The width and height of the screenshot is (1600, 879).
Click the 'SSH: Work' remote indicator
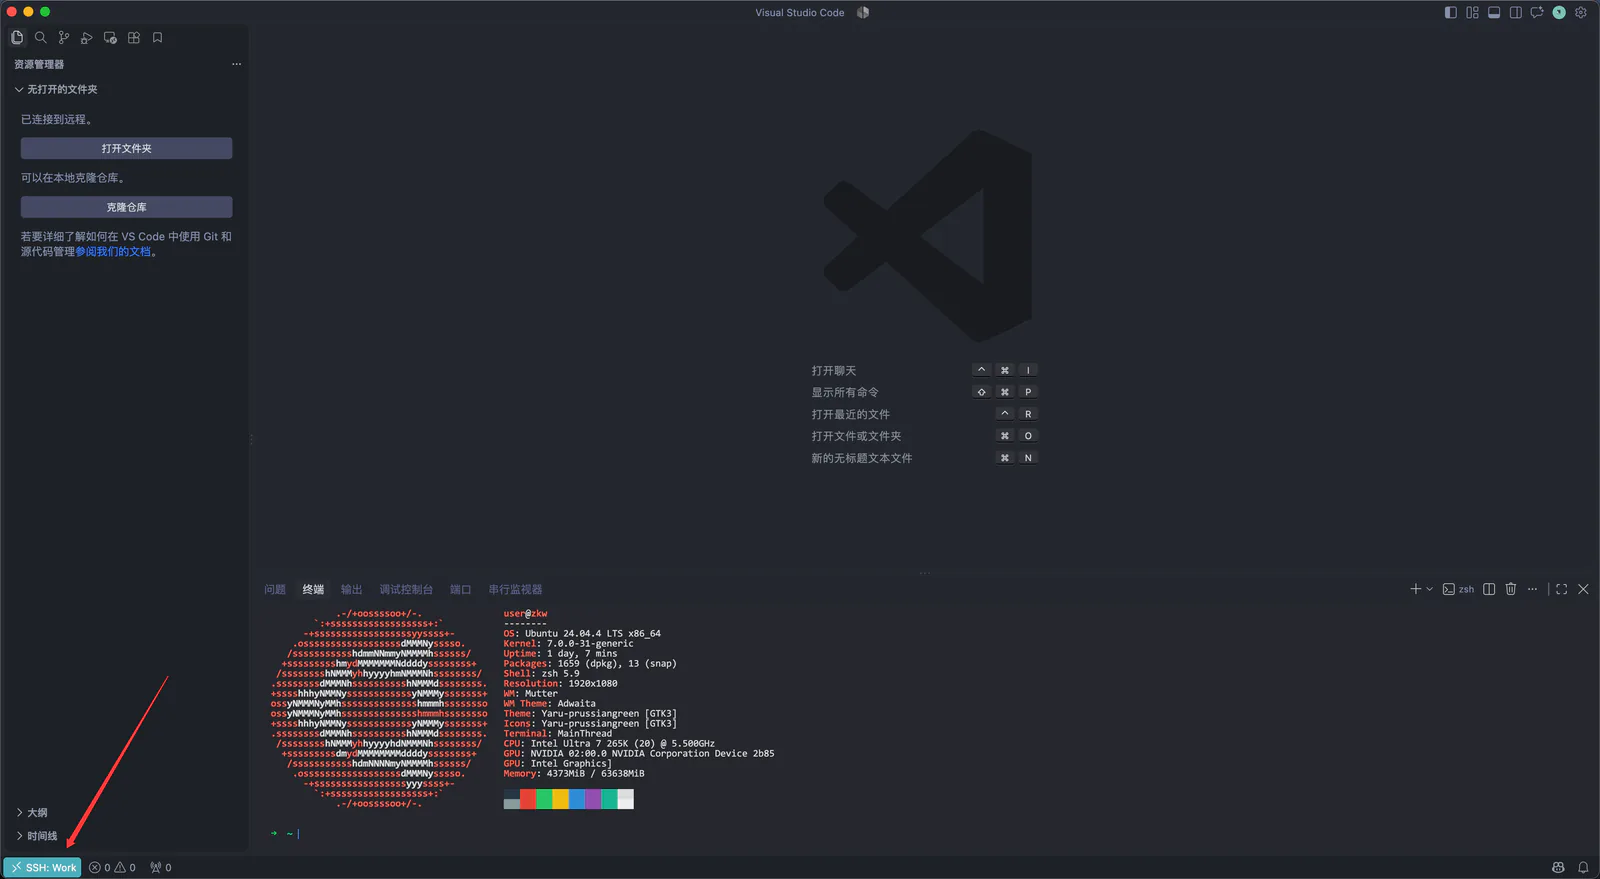[x=43, y=867]
